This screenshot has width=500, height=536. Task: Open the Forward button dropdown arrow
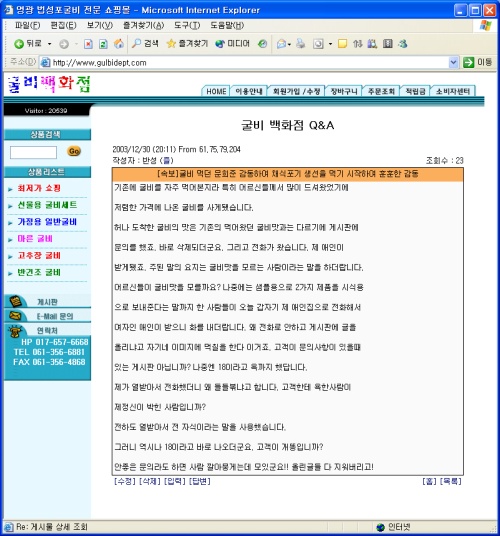[76, 44]
